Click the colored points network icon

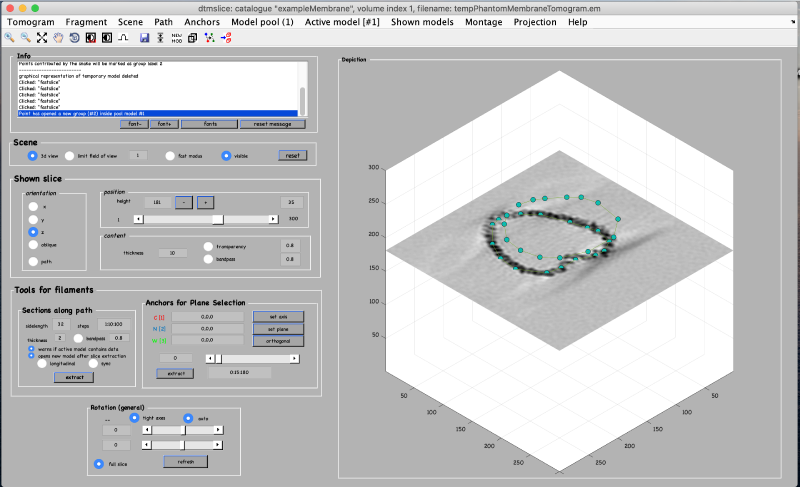[209, 38]
